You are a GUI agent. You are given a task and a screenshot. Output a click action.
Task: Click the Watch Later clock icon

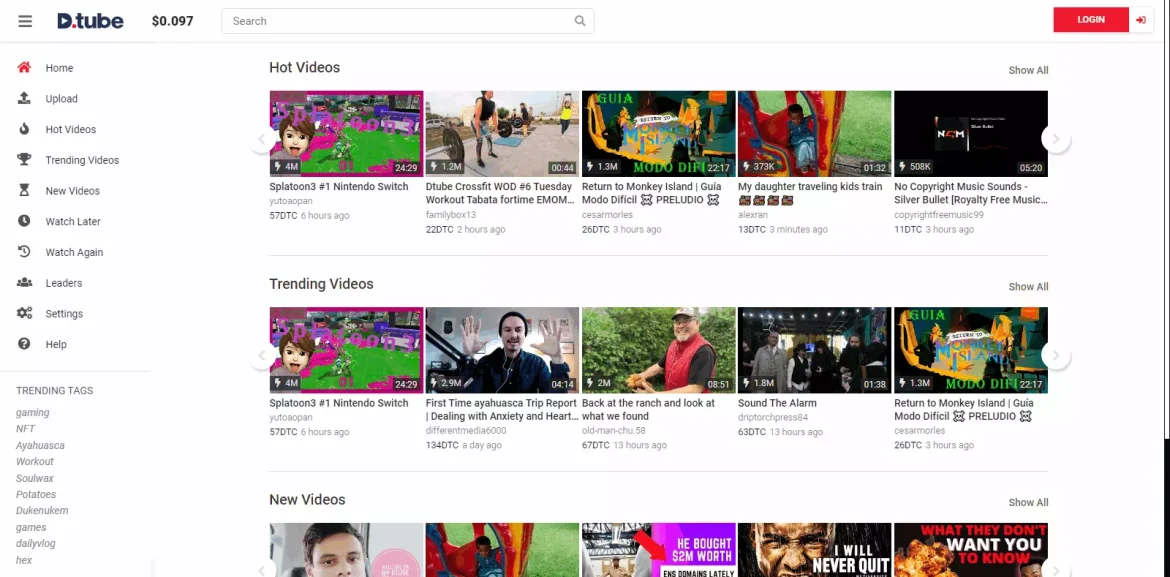[x=25, y=221]
